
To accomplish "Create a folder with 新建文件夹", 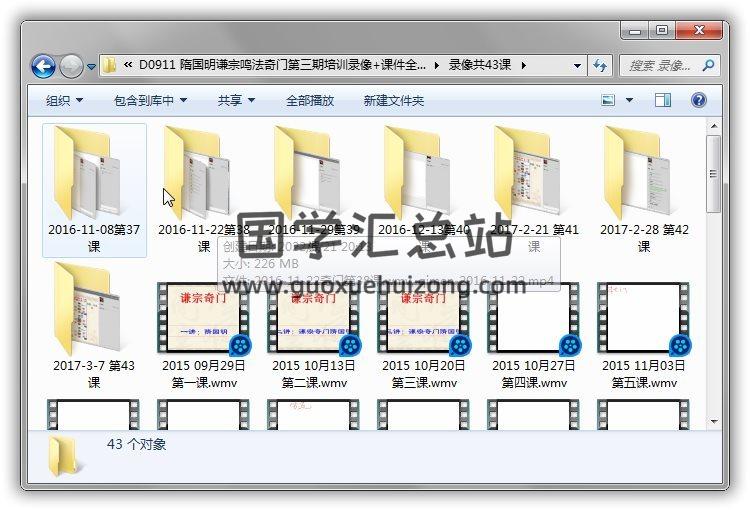I will (x=394, y=100).
